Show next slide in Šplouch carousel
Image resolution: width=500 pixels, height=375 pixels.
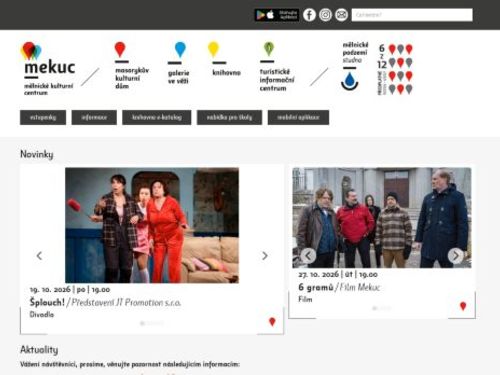pyautogui.click(x=265, y=256)
